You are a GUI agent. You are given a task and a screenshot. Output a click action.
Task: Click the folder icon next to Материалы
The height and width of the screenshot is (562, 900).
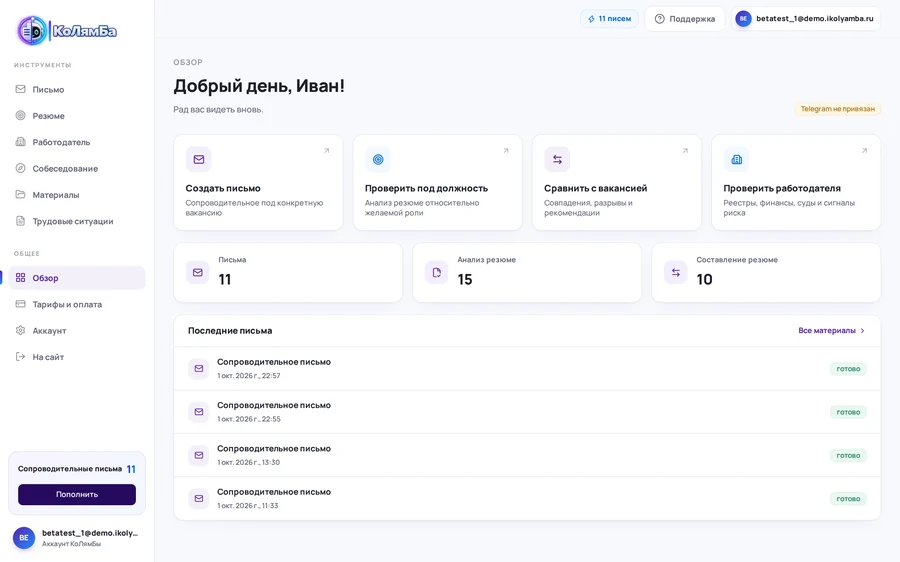click(21, 195)
